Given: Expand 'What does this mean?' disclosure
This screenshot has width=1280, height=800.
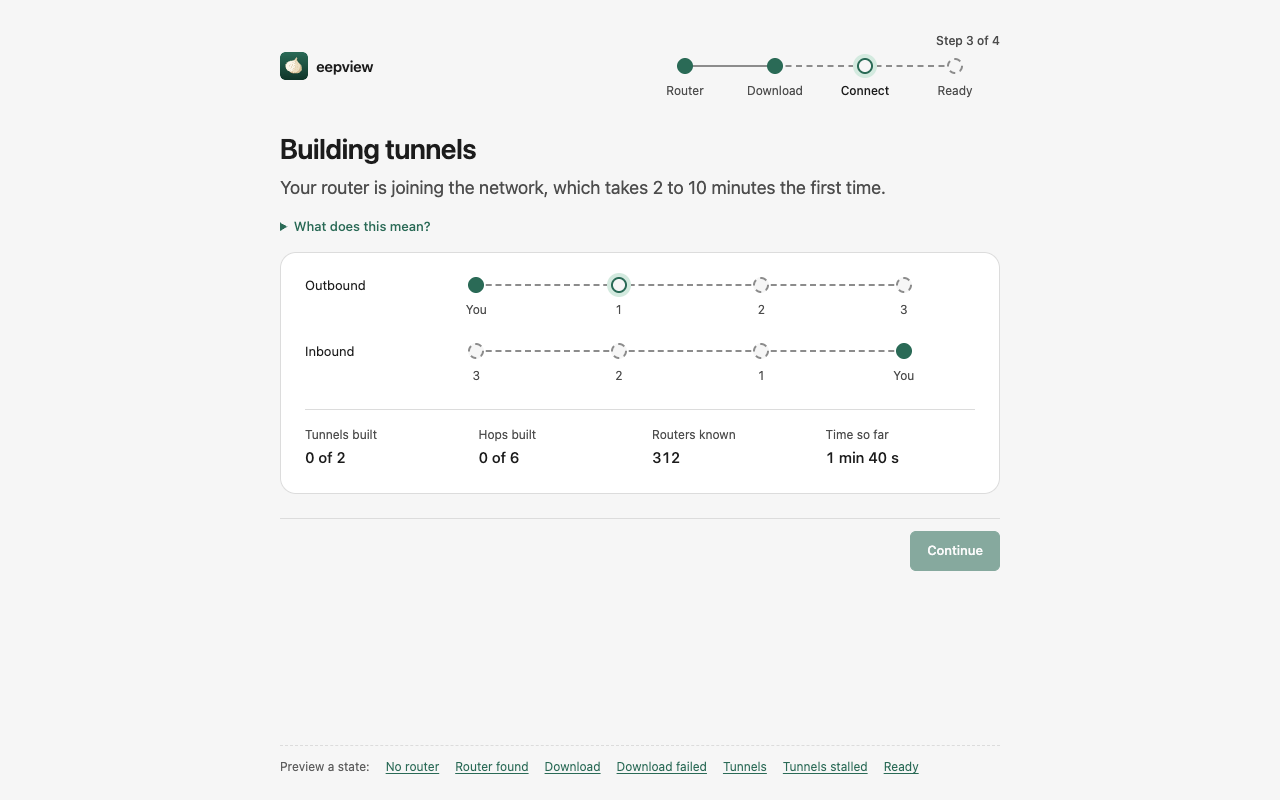Looking at the screenshot, I should [355, 227].
